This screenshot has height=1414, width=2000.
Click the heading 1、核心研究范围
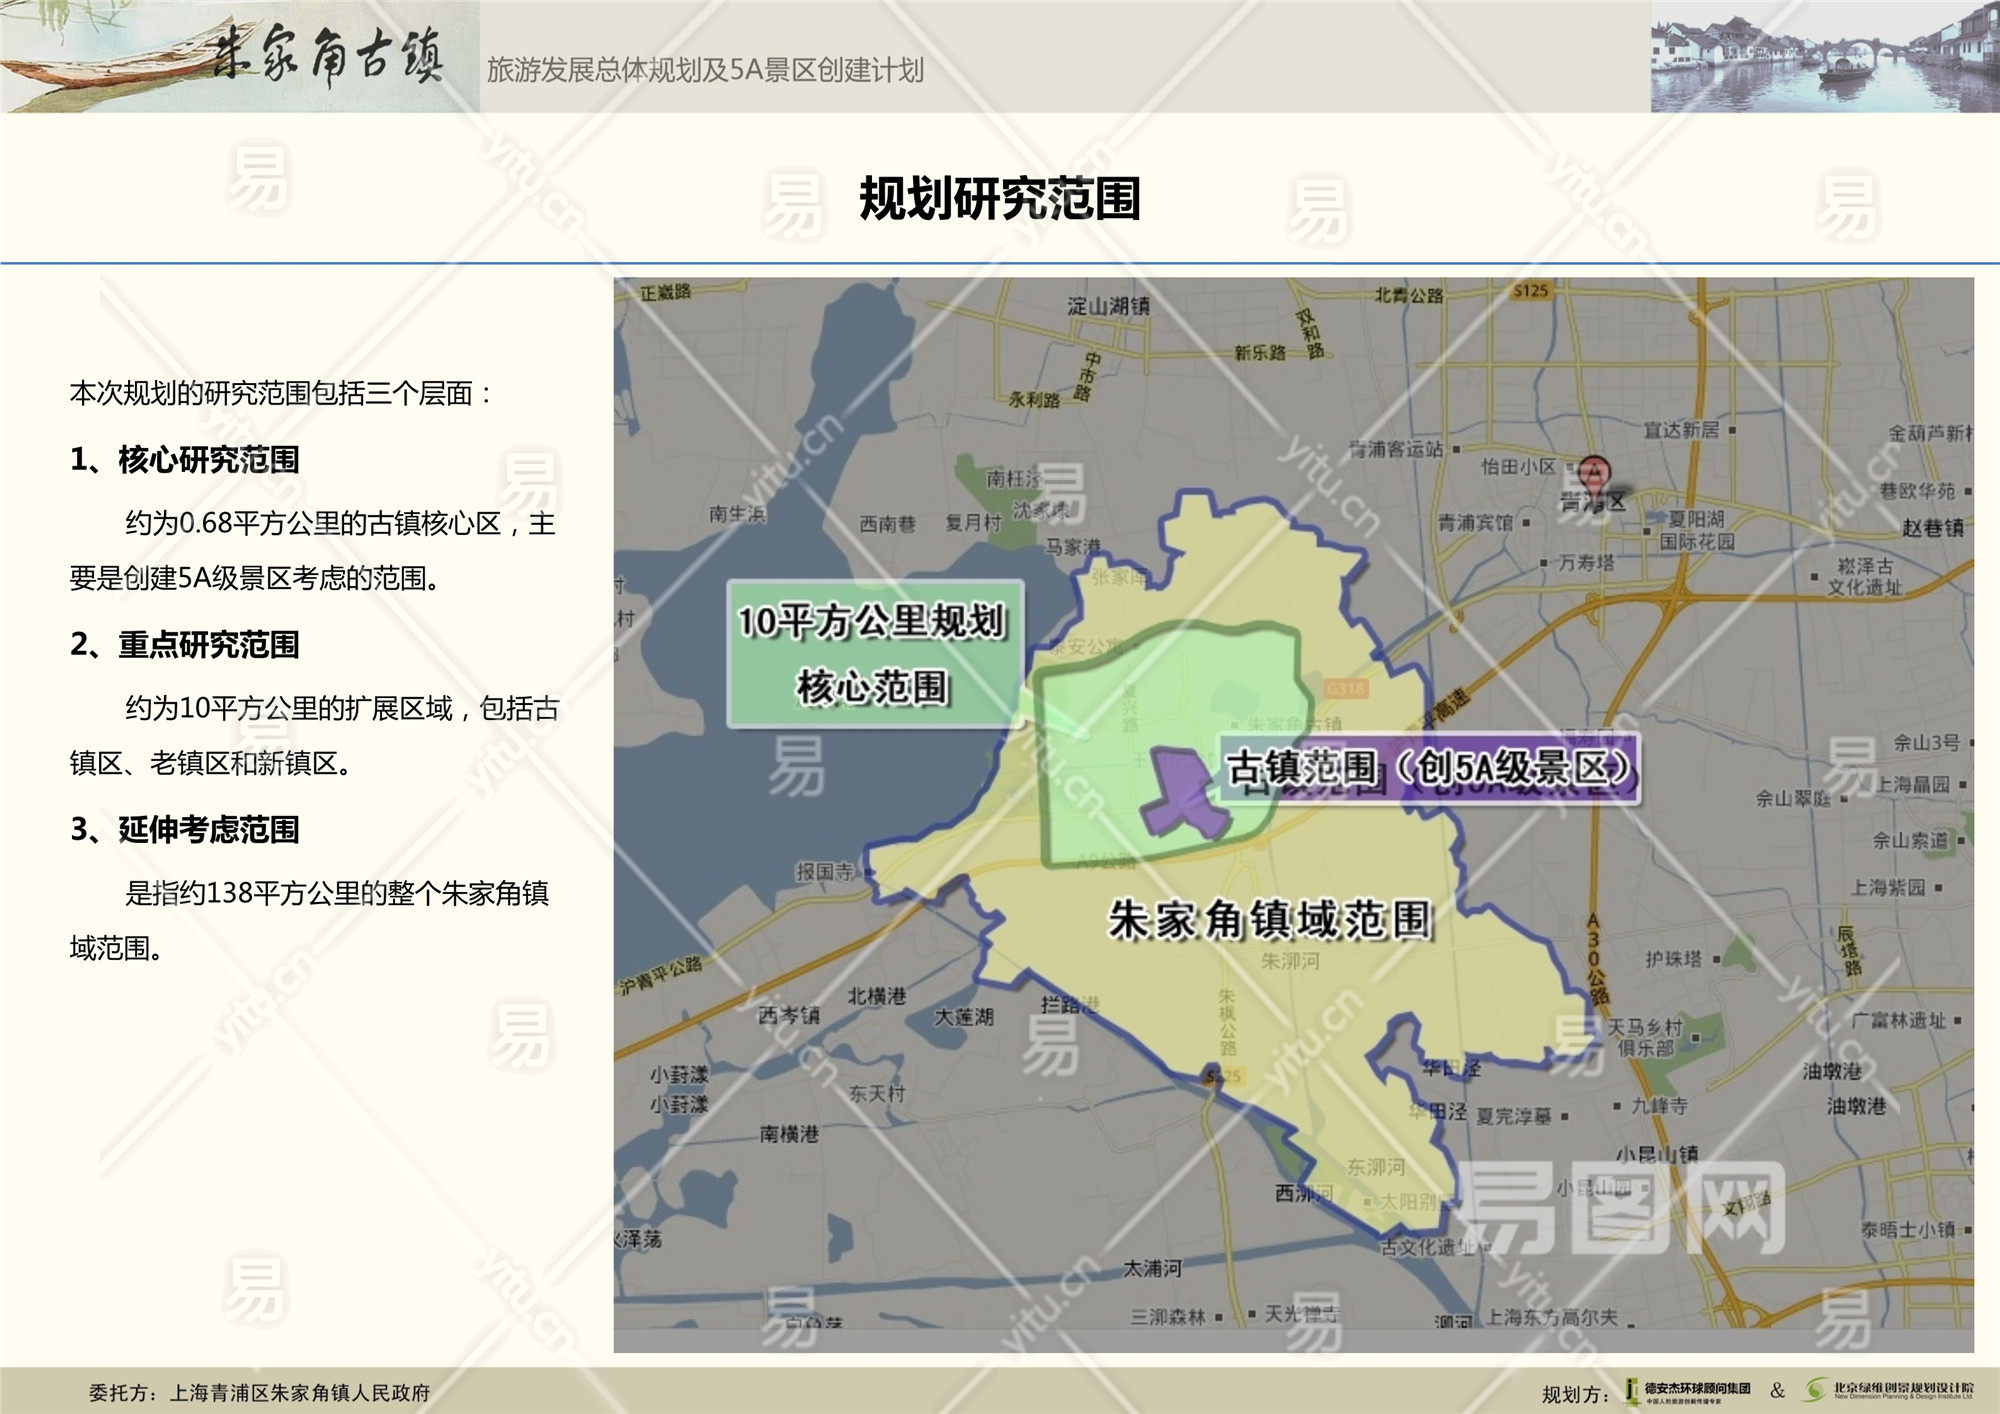click(x=185, y=460)
